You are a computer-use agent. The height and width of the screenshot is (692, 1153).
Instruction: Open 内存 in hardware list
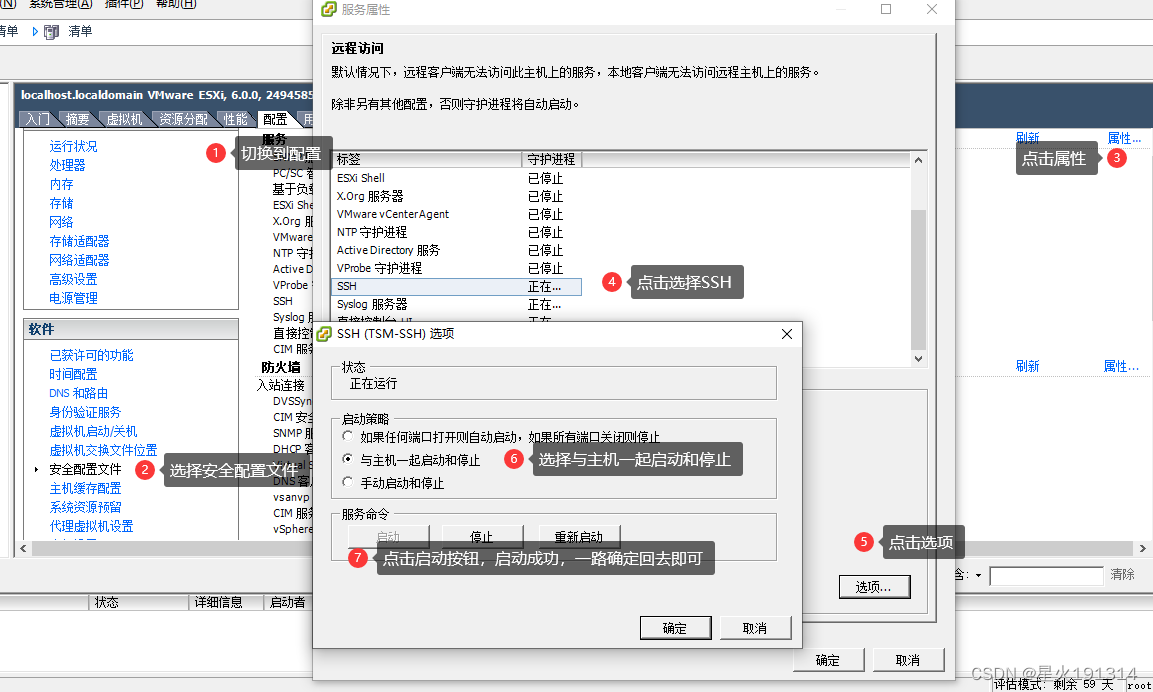(x=62, y=185)
